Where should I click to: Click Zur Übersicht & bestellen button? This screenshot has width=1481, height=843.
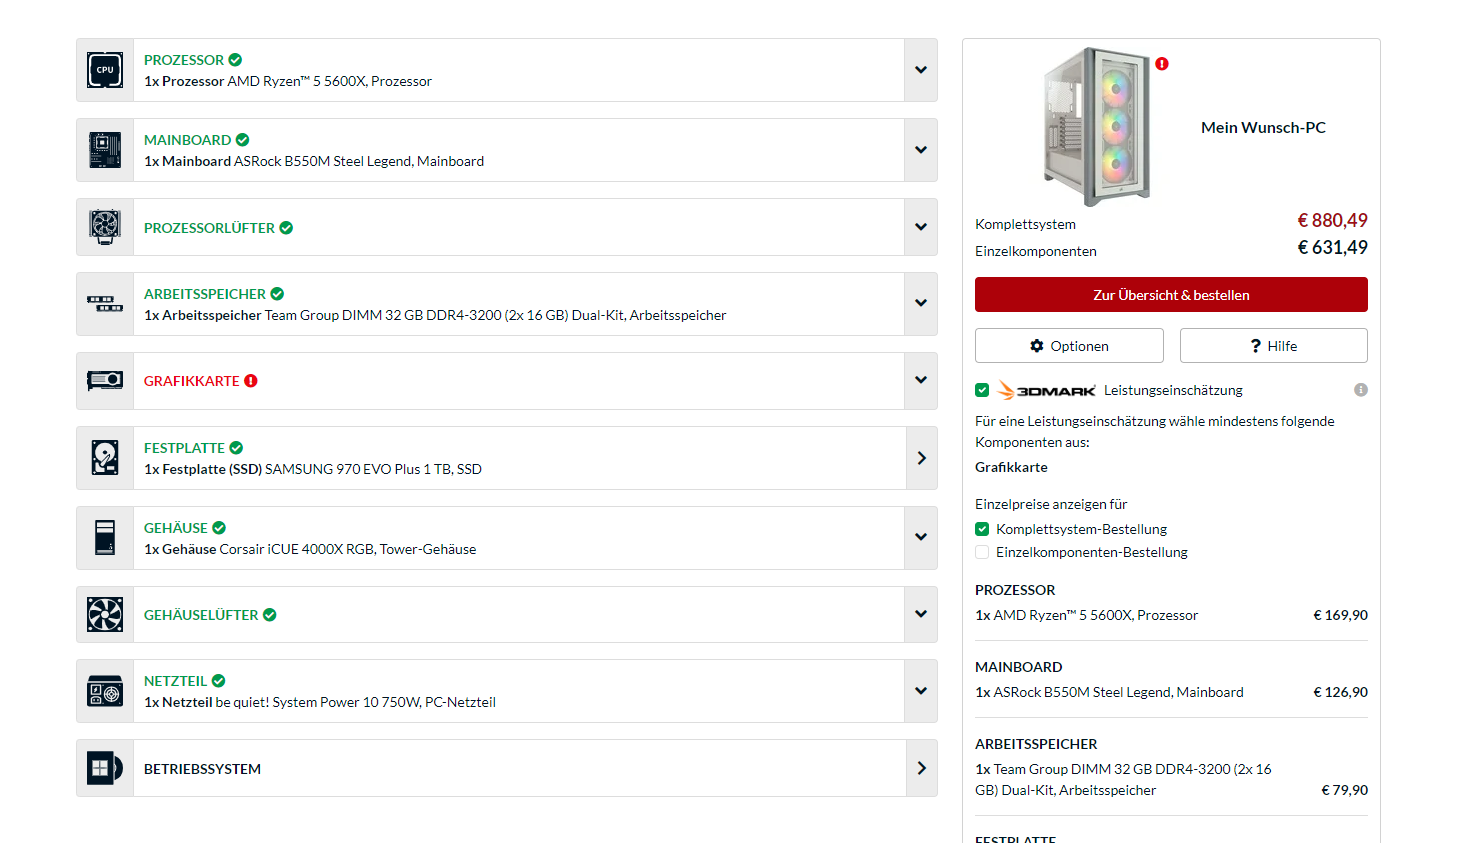click(1171, 295)
